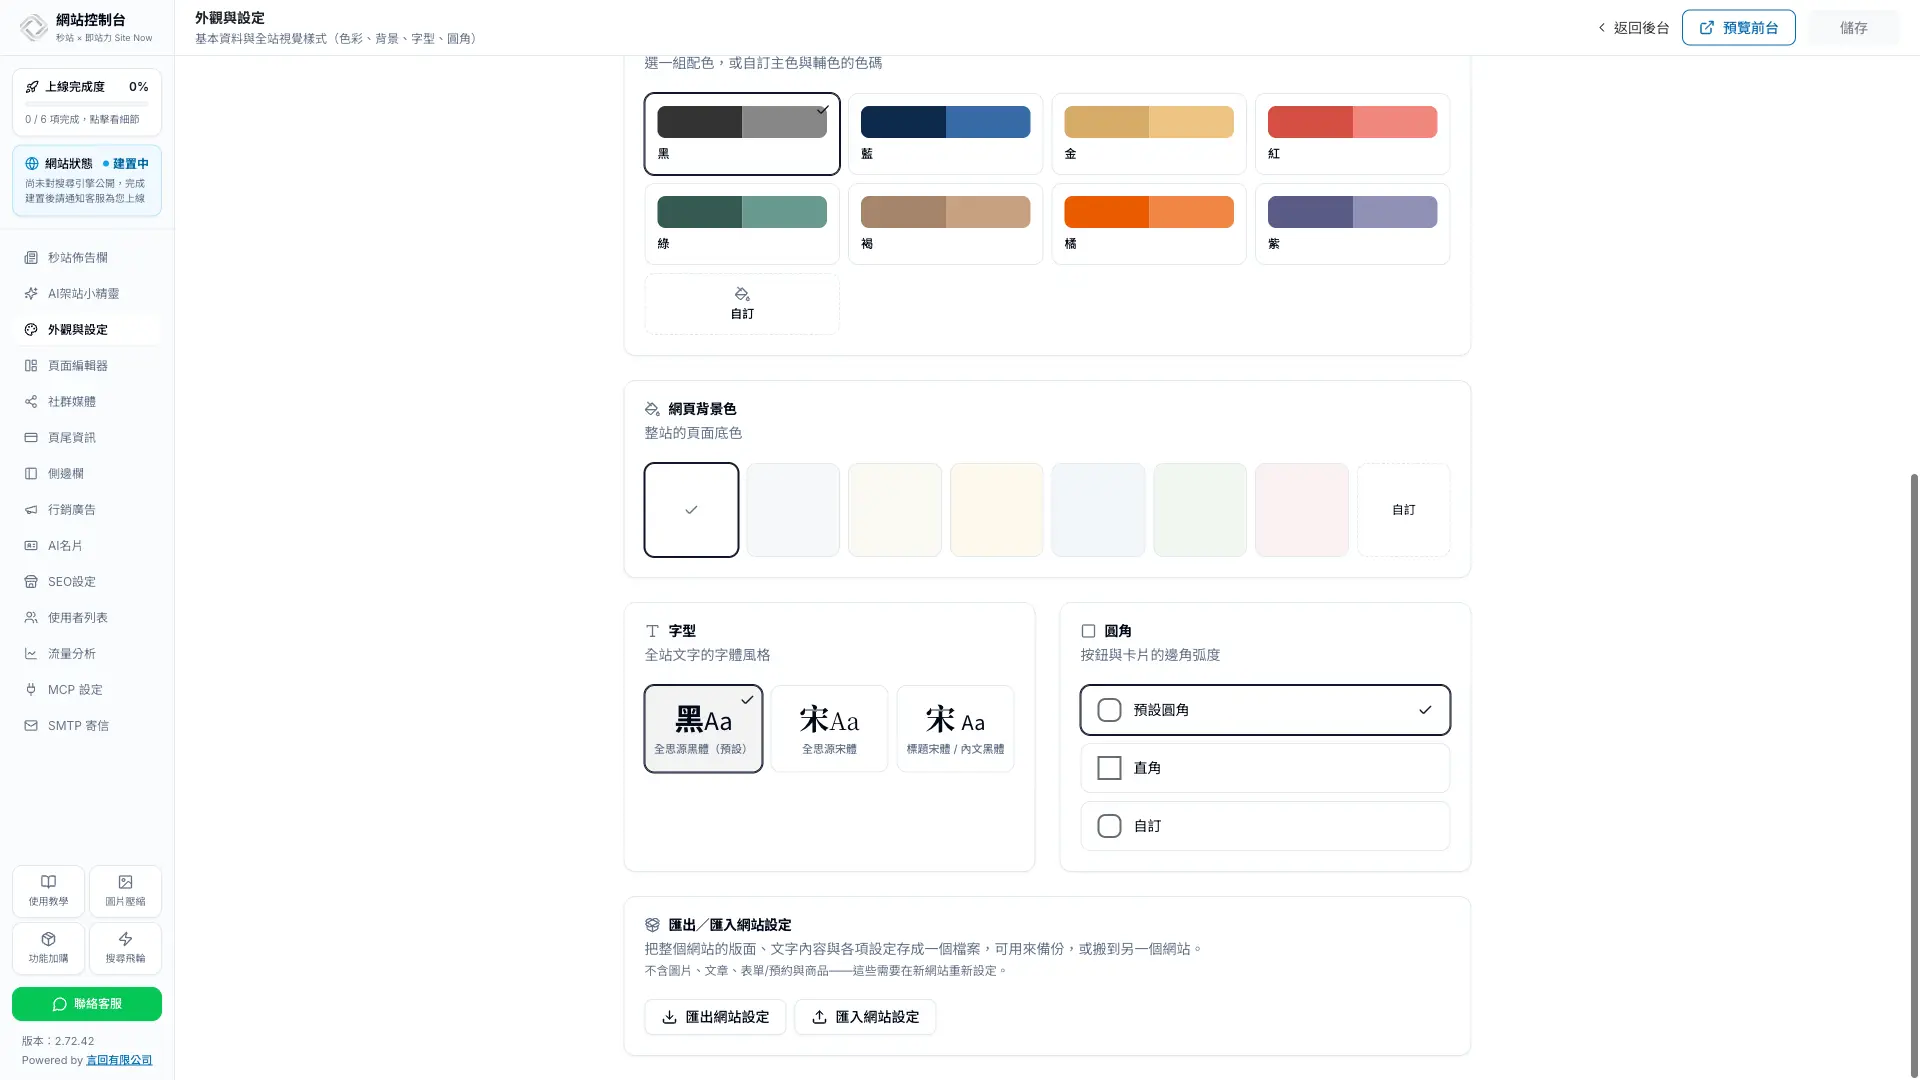Choose the 全思源宋體 font option
Viewport: 1920px width, 1080px height.
(829, 729)
